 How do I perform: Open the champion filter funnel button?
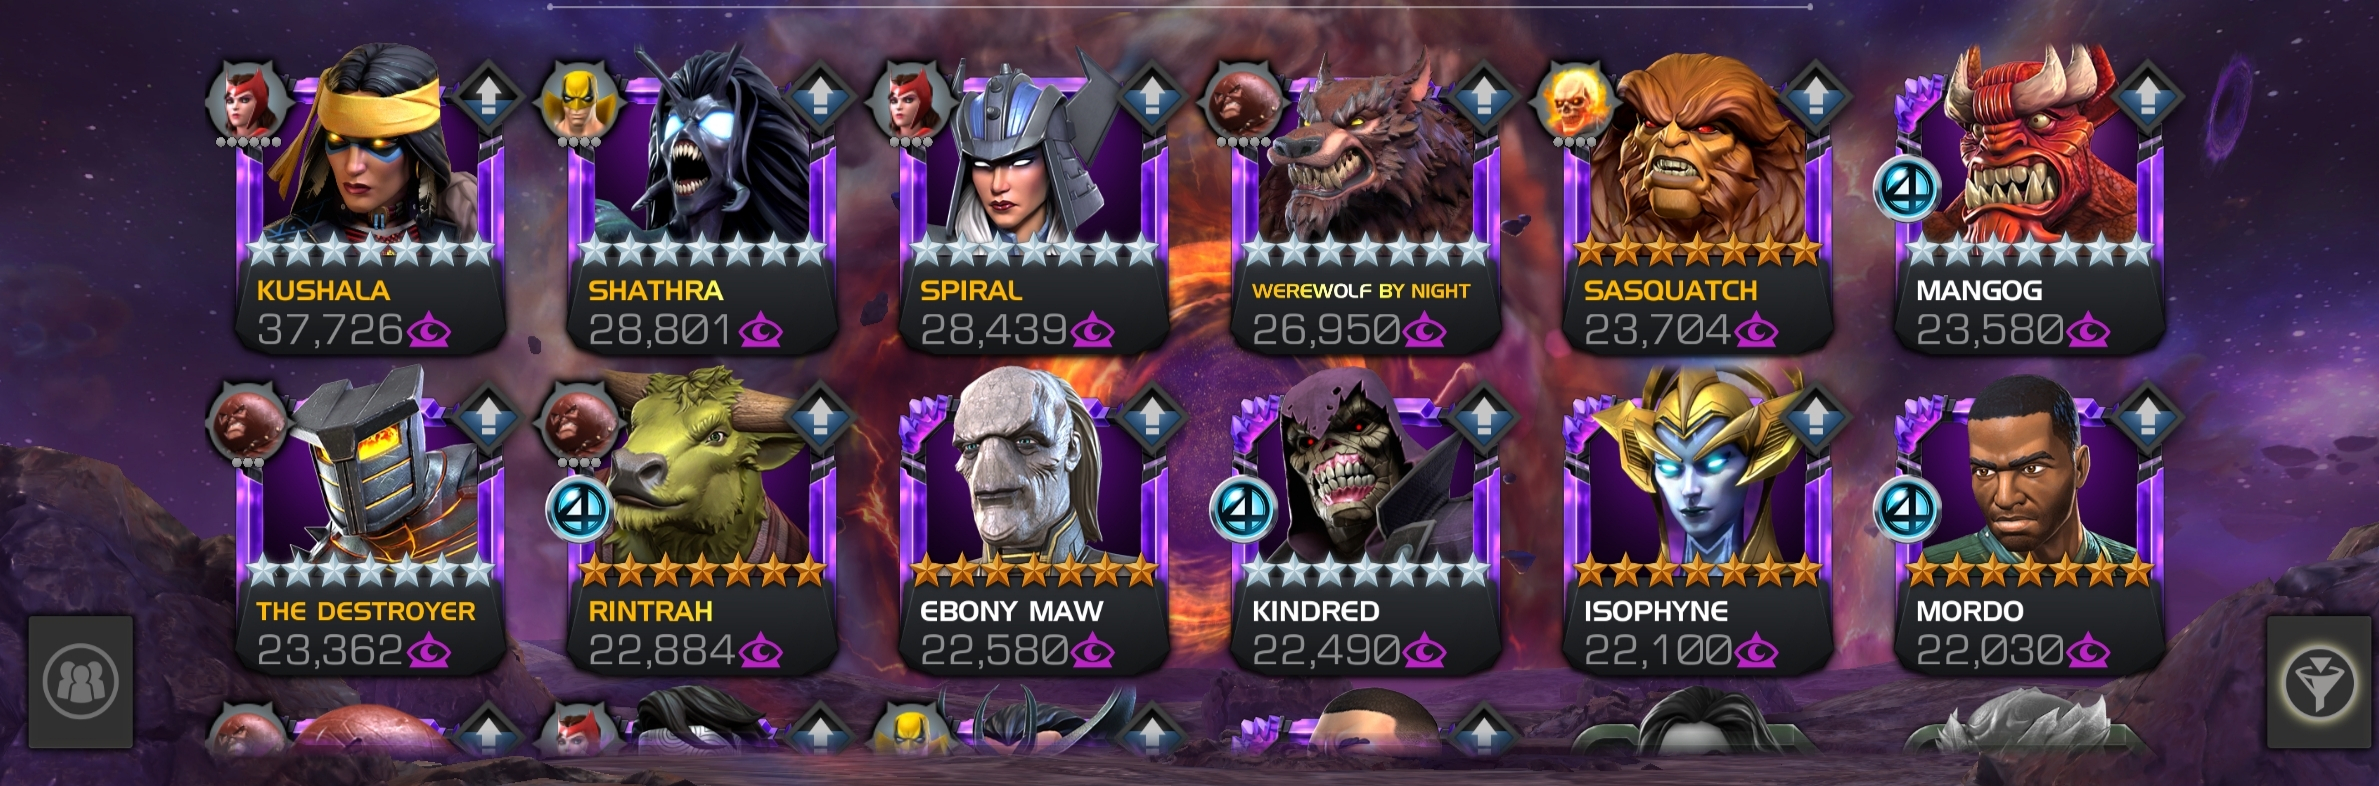click(2319, 682)
